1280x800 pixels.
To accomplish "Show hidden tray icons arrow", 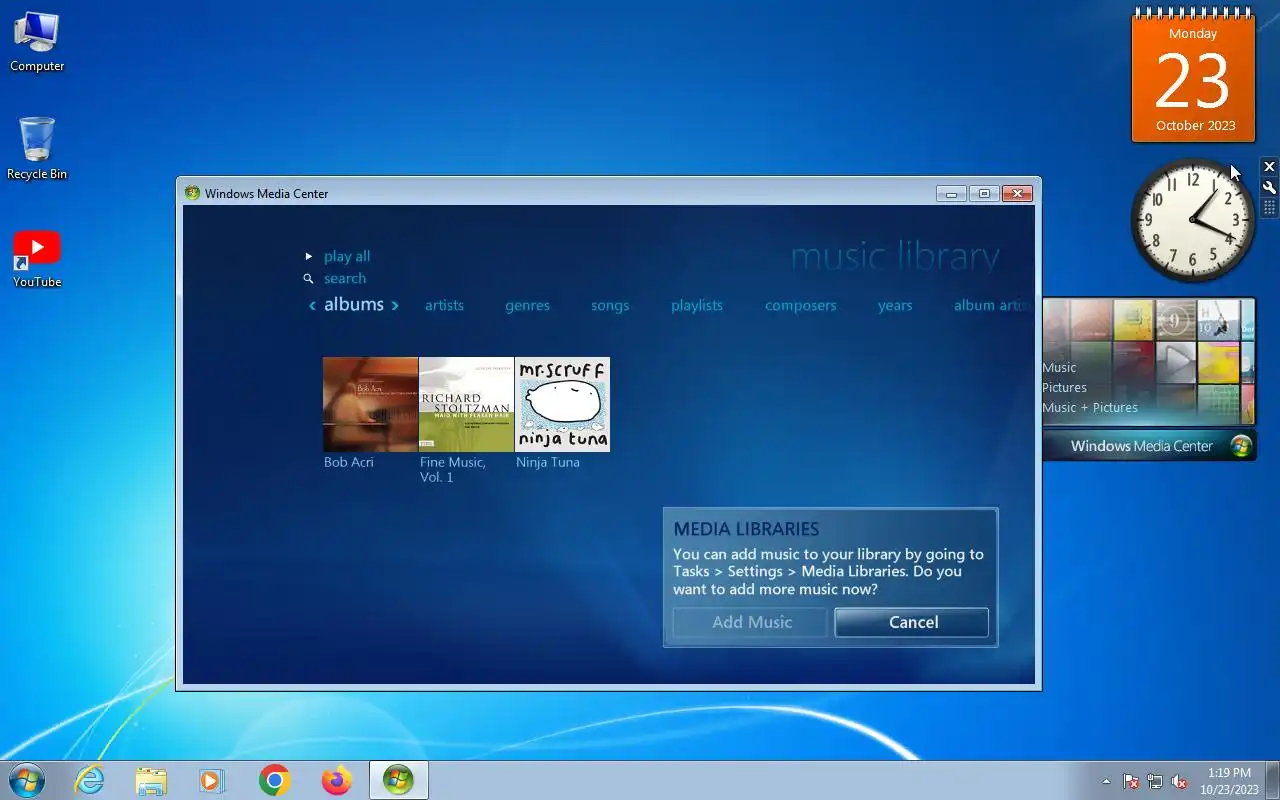I will coord(1106,781).
